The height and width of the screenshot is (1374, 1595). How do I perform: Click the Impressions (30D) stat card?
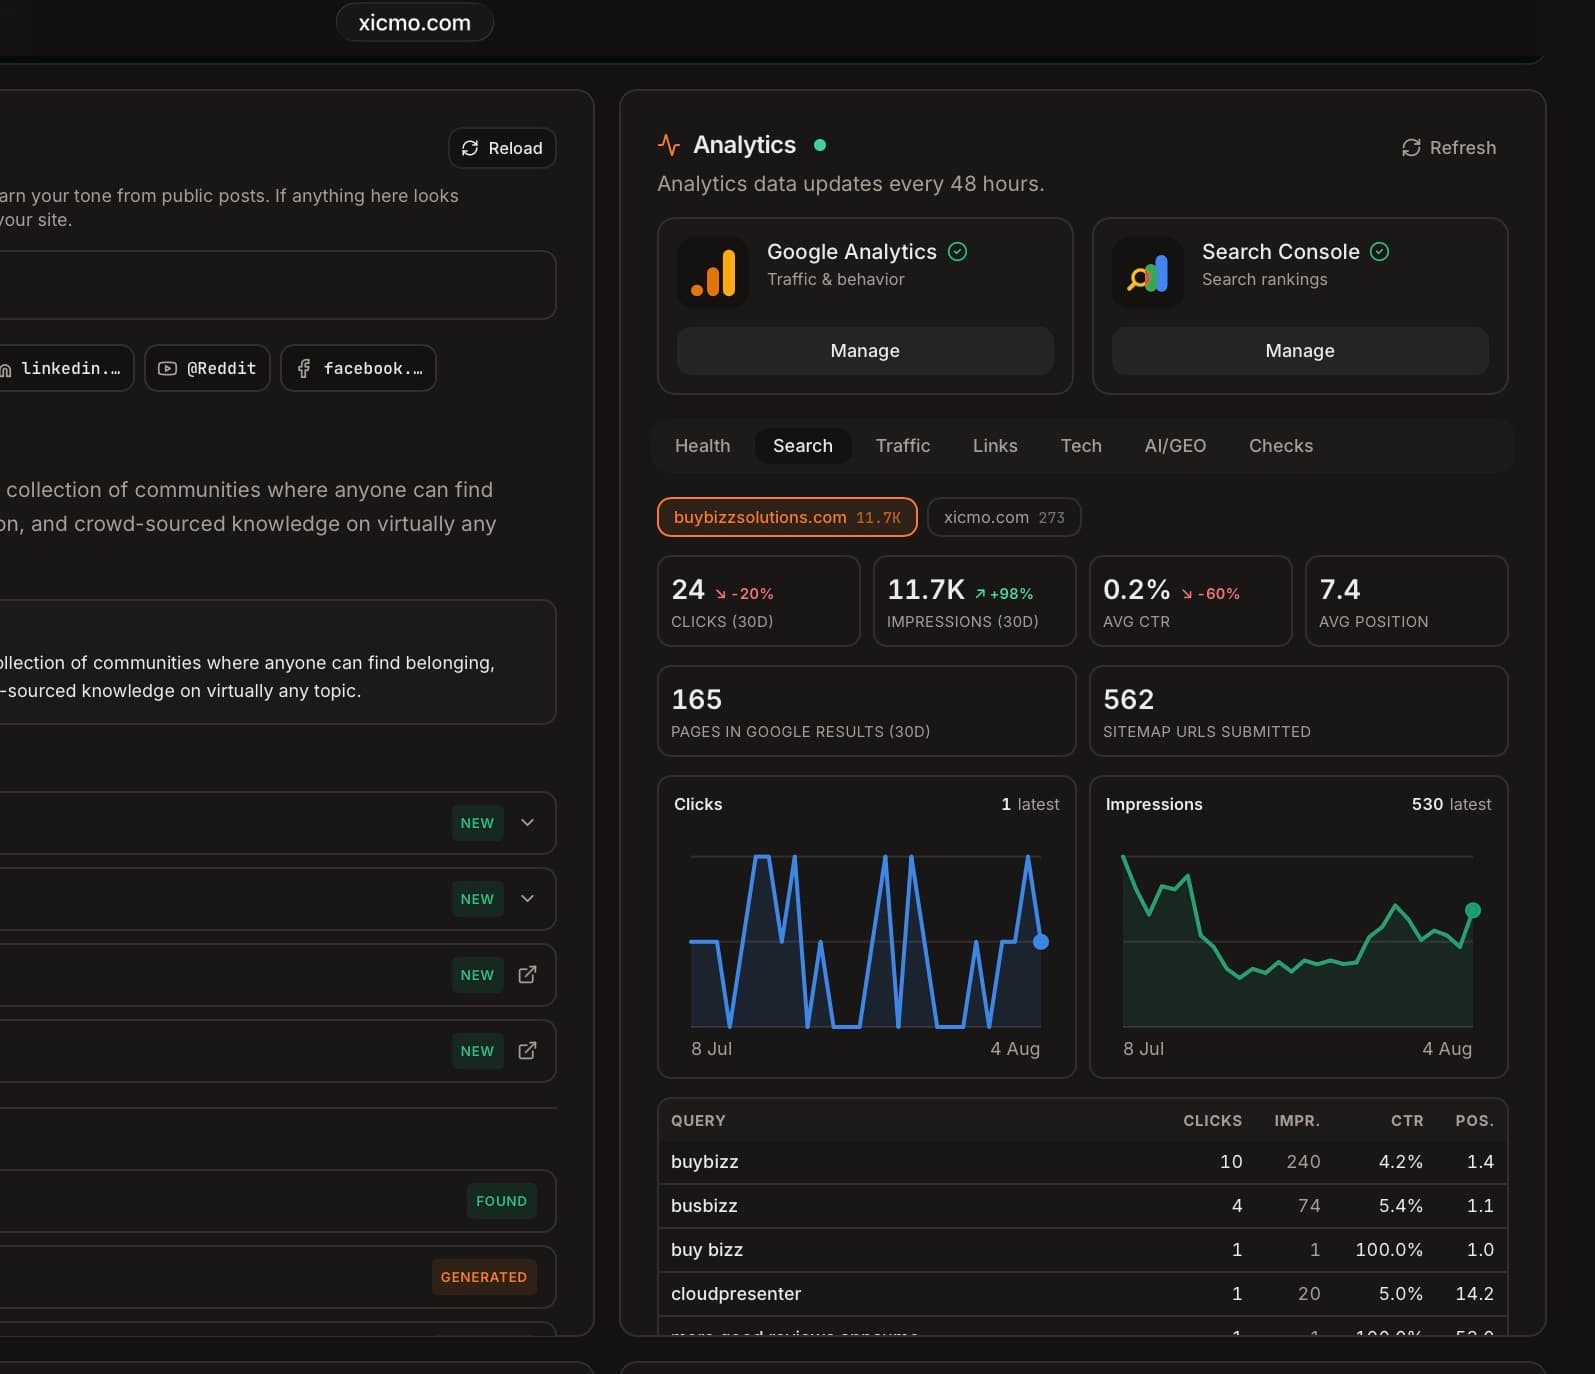coord(975,601)
